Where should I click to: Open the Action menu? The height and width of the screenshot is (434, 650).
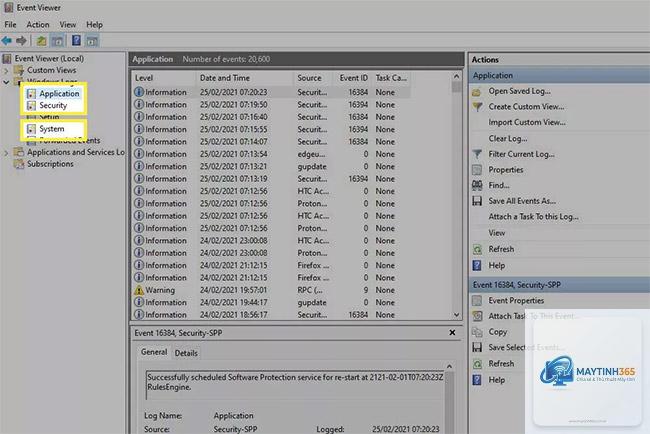(38, 25)
